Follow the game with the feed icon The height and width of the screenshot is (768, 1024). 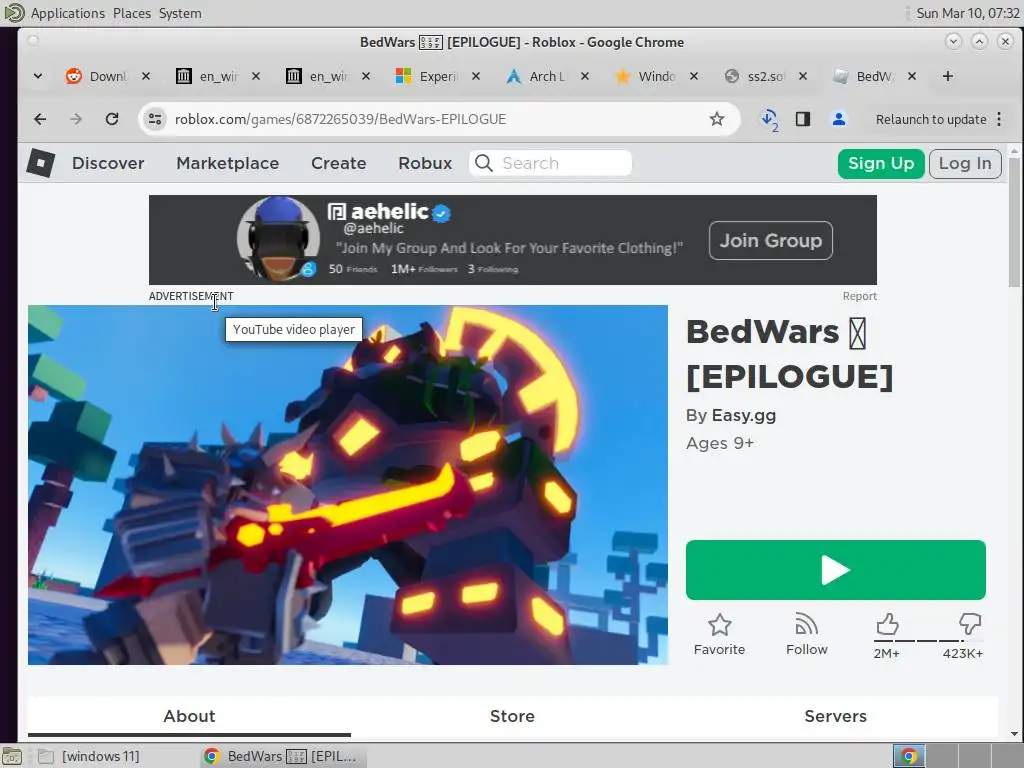pyautogui.click(x=807, y=625)
